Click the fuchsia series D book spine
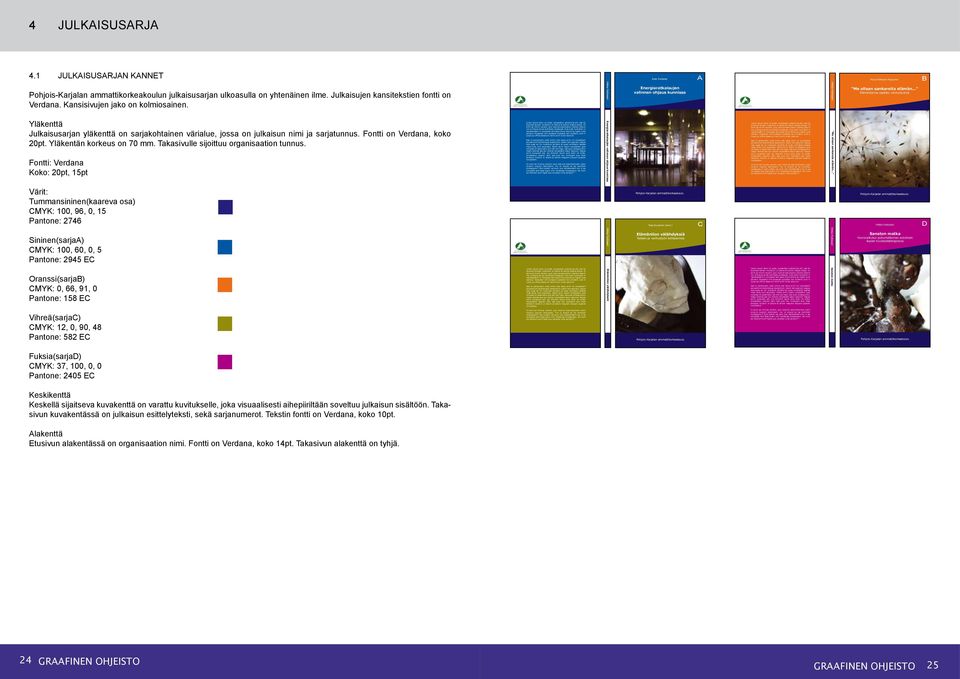Viewport: 960px width, 679px height. (x=832, y=283)
